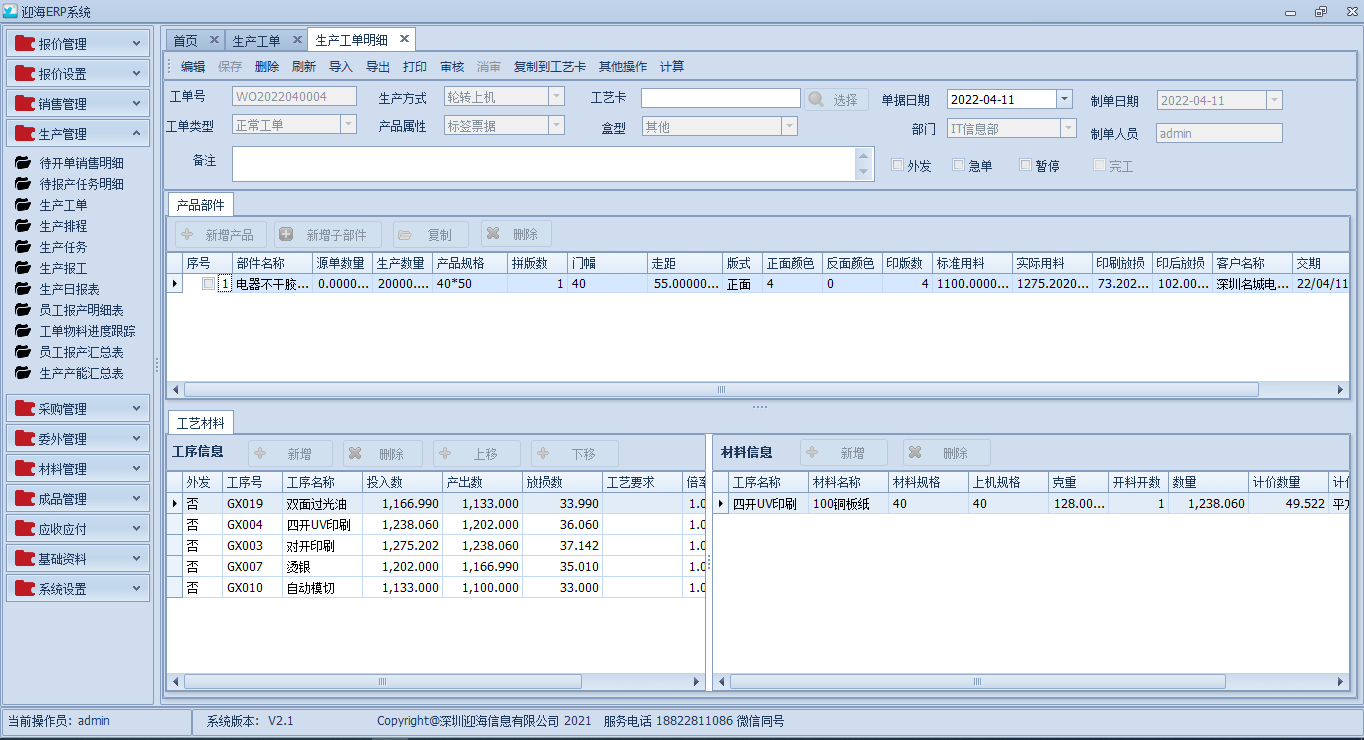Click the 采购管理 red folder icon
The width and height of the screenshot is (1364, 740).
coord(25,409)
